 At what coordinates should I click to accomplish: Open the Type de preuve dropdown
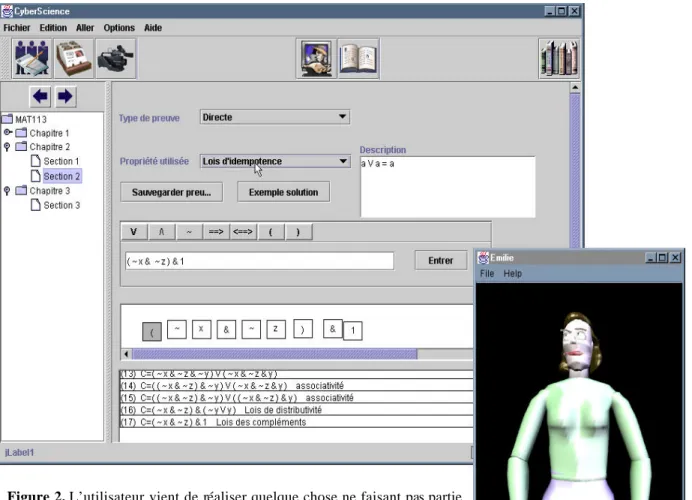click(x=275, y=117)
